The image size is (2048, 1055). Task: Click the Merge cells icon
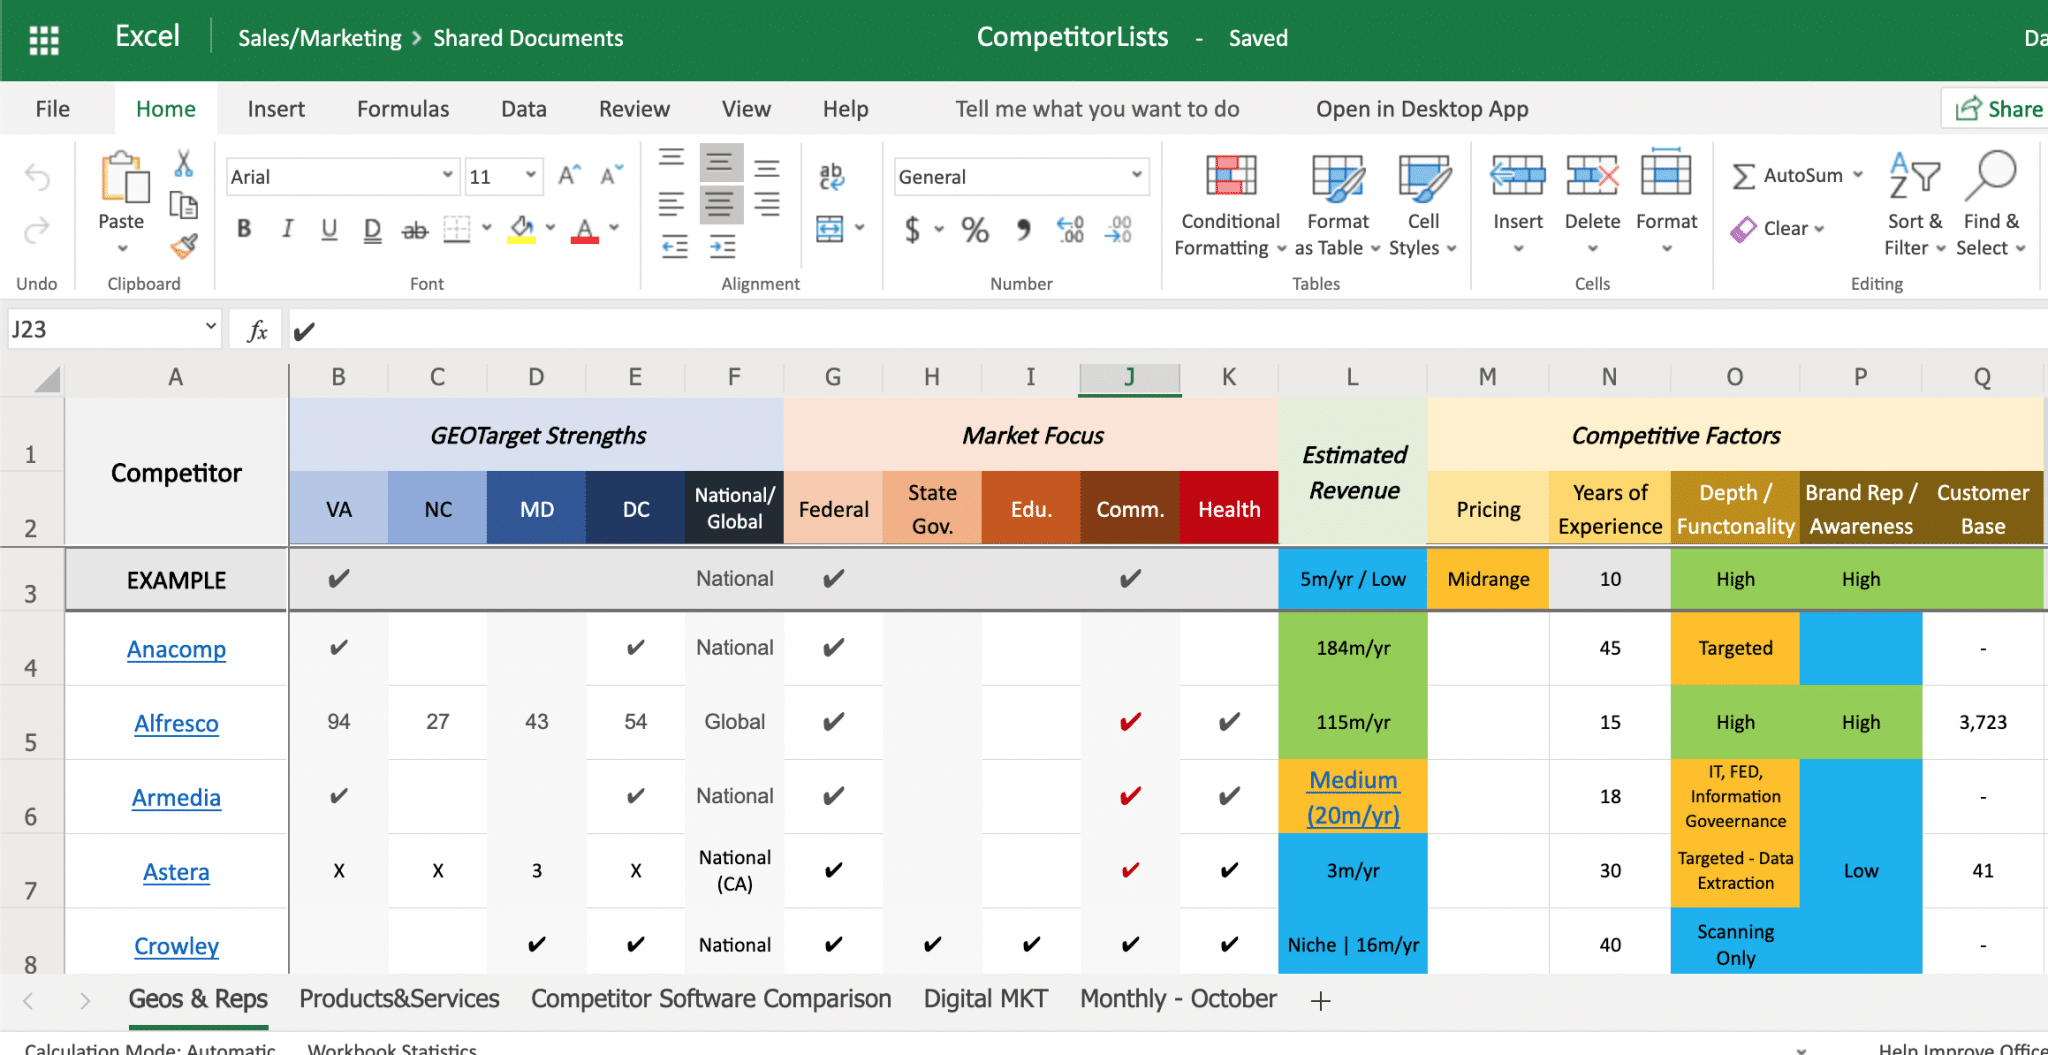(x=830, y=229)
